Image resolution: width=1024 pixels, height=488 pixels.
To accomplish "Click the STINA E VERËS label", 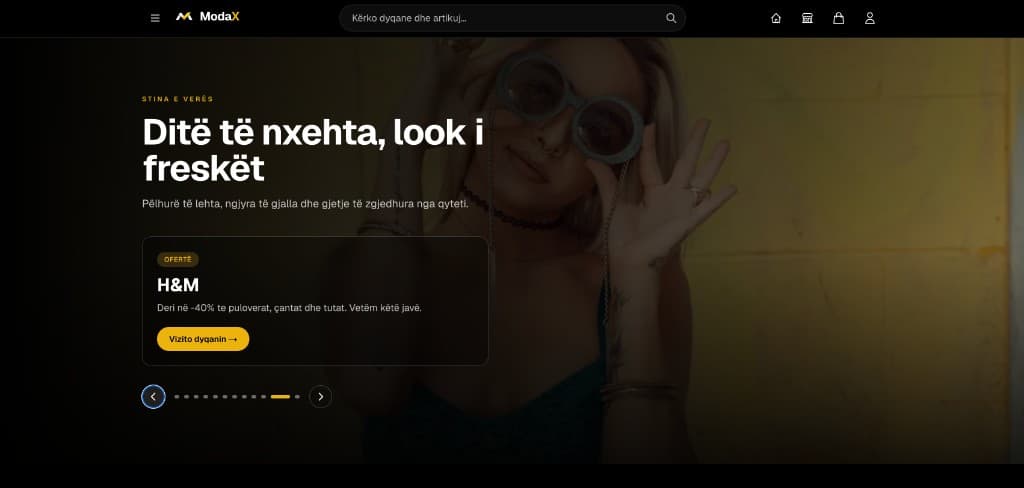I will [178, 99].
